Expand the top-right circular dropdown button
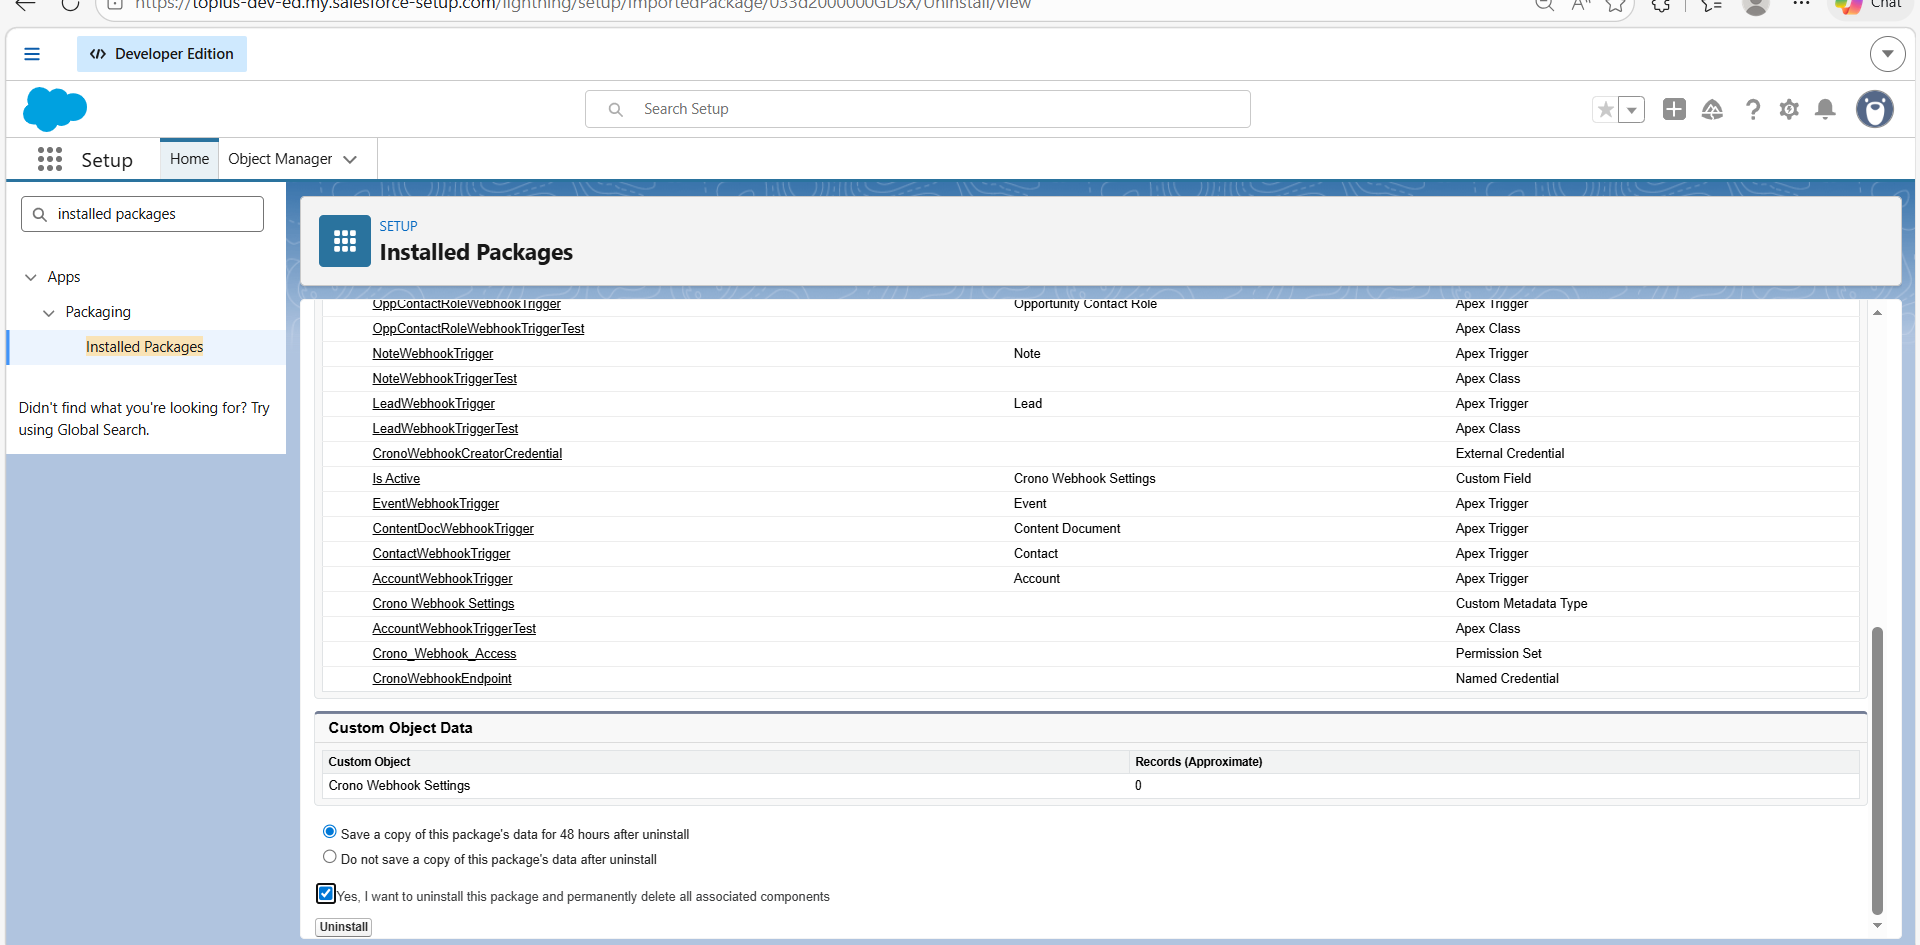Screen dimensions: 1920x945 point(1888,54)
